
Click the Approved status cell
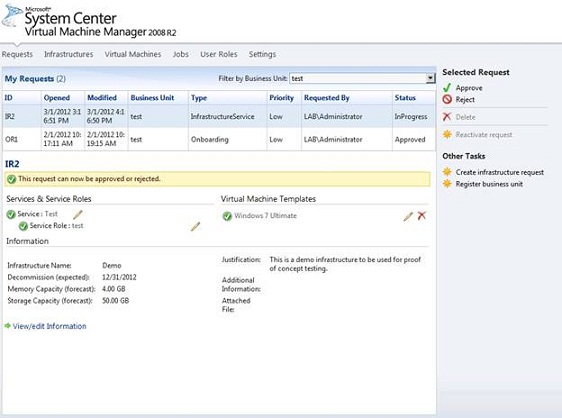tap(410, 139)
